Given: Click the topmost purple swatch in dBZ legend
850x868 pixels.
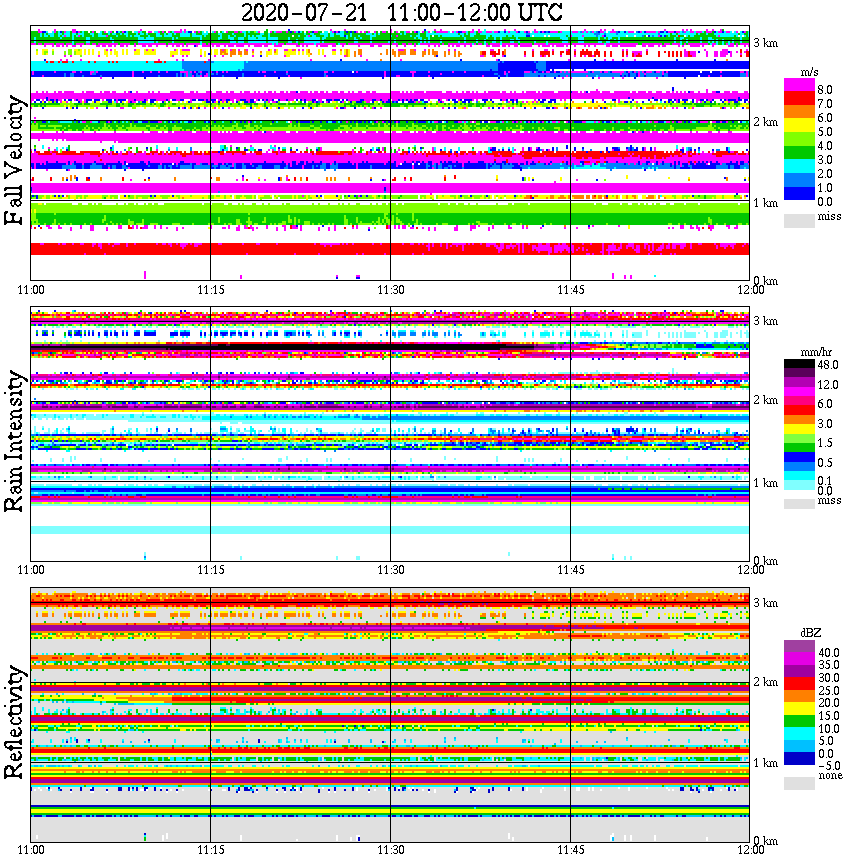Looking at the screenshot, I should tap(800, 646).
